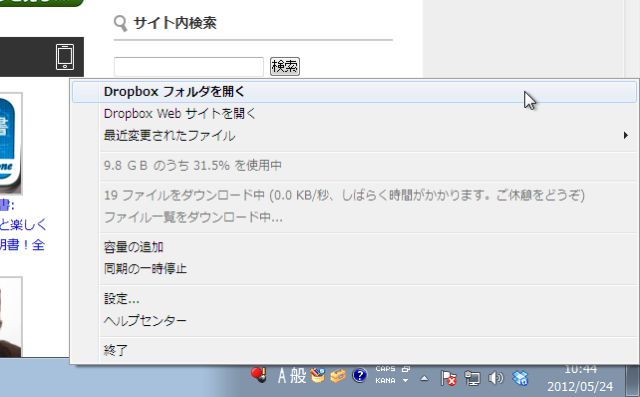Click the mobile phone icon in sidebar
The image size is (640, 397).
(65, 57)
